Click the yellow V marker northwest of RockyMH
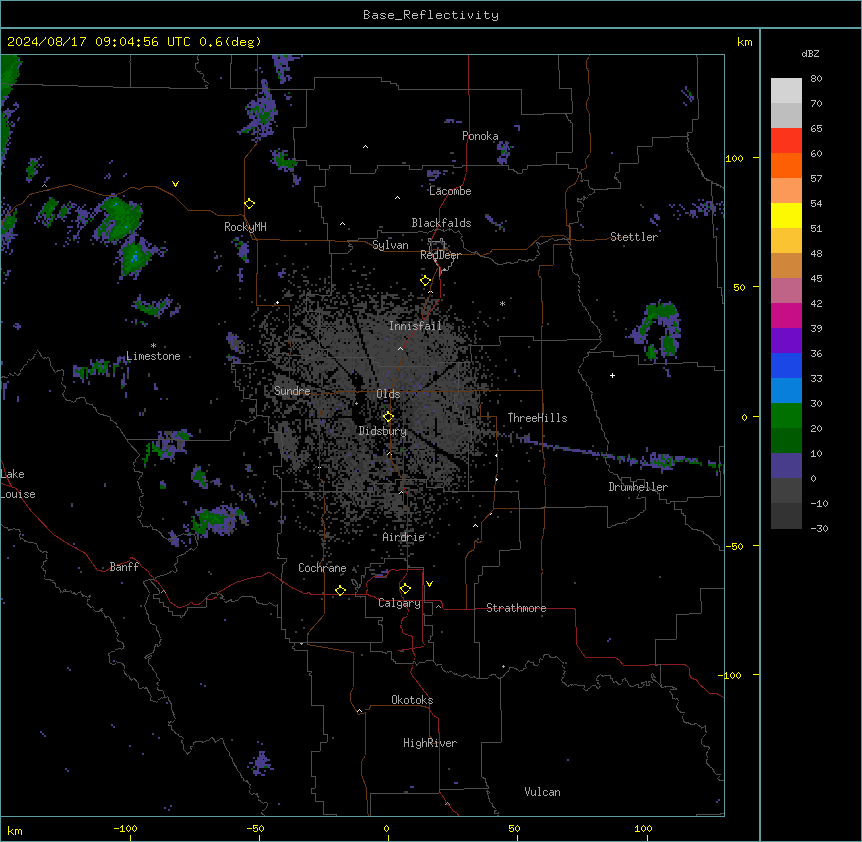The width and height of the screenshot is (862, 842). [x=175, y=184]
